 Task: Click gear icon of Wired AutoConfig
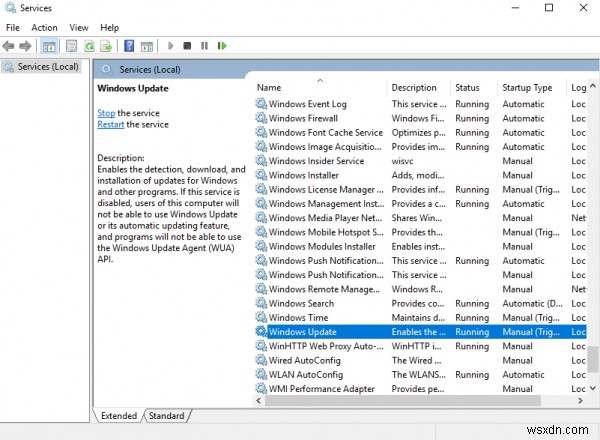pyautogui.click(x=261, y=360)
